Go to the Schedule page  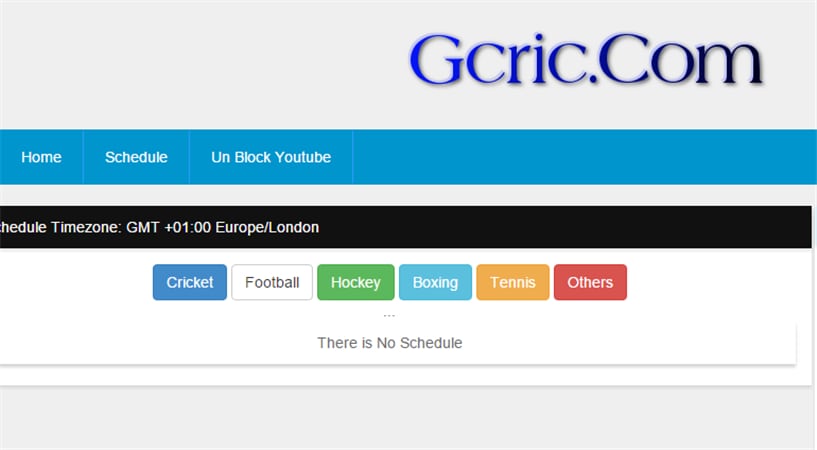[136, 157]
